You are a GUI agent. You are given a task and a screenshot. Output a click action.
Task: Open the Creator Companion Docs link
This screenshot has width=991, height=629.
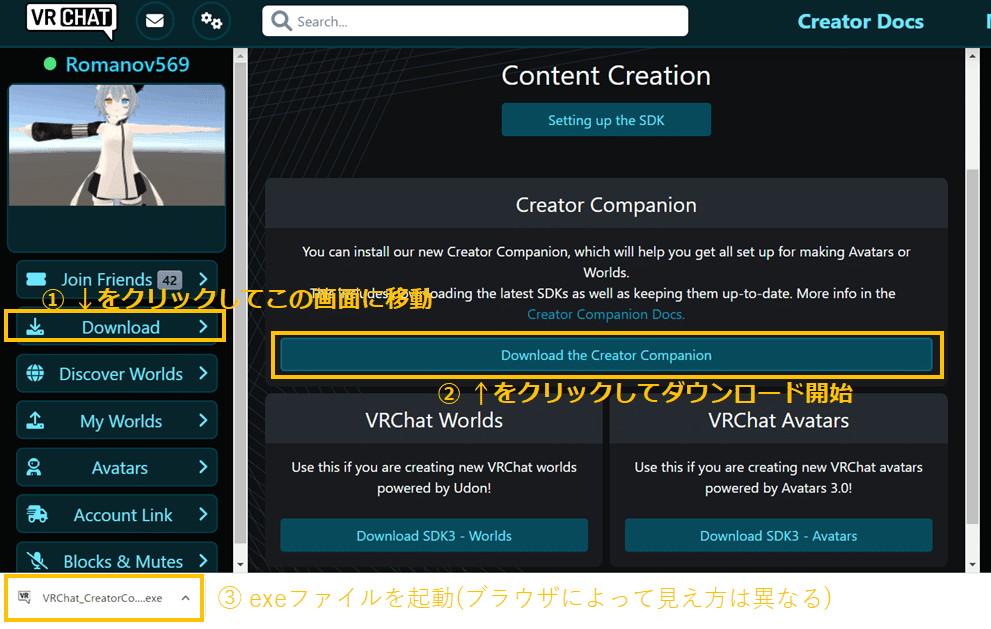[x=606, y=314]
